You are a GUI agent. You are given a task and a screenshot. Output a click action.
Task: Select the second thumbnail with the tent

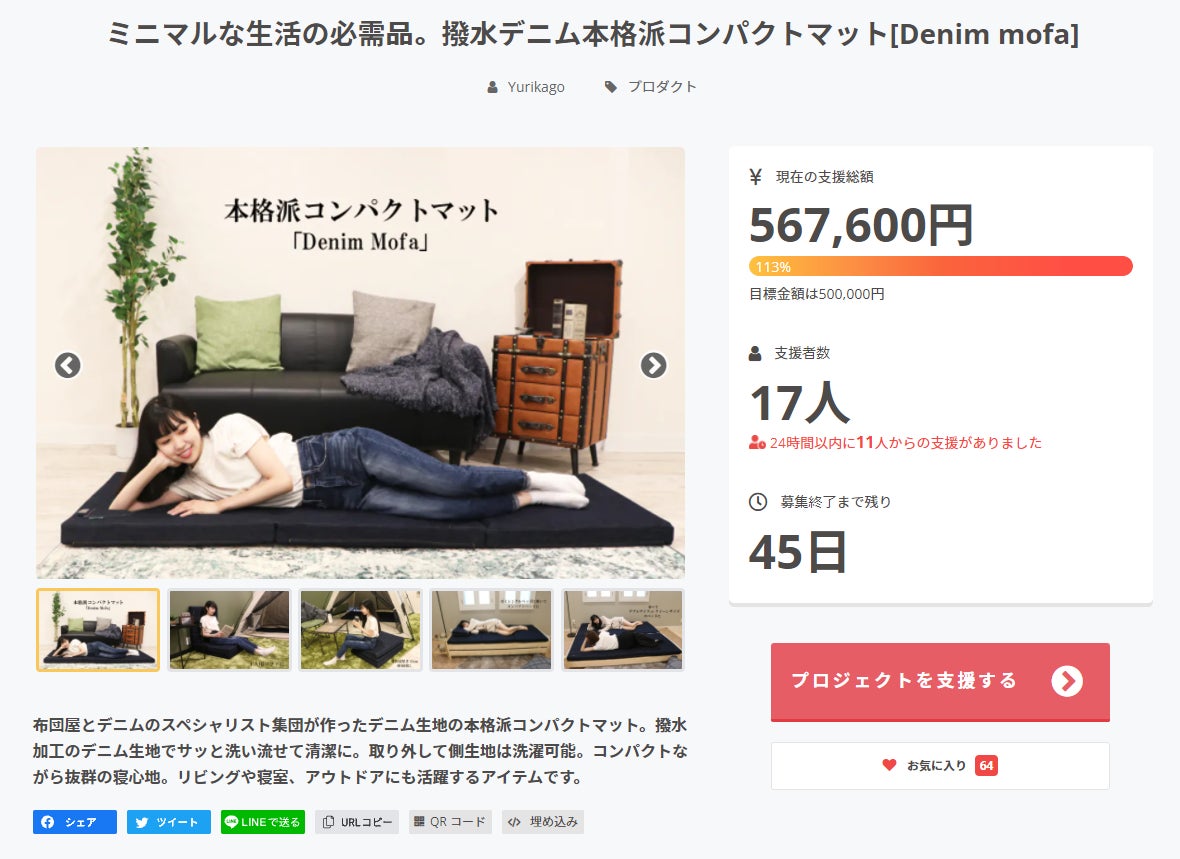(x=229, y=629)
